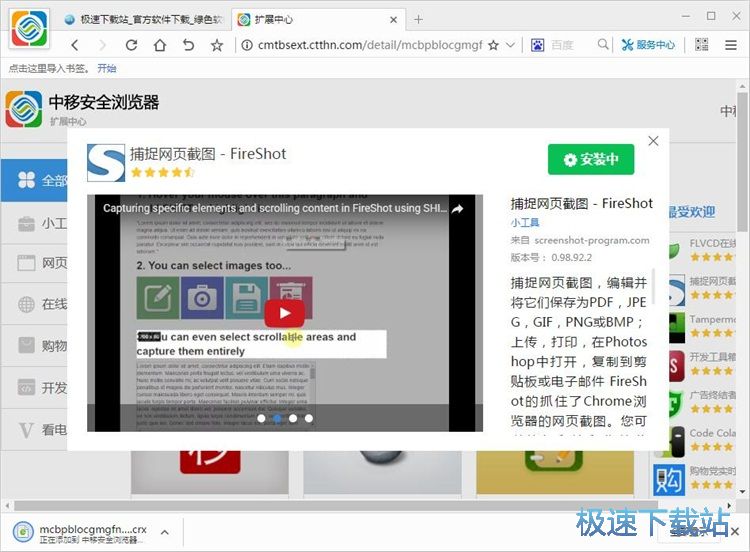Go to home page via house icon
This screenshot has height=552, width=750.
tap(160, 45)
